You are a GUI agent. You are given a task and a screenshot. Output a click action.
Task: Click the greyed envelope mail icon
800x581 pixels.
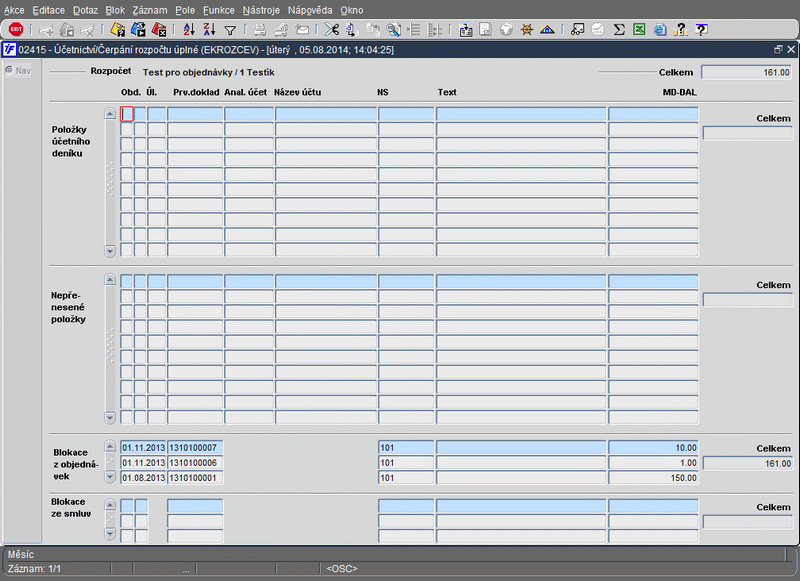[x=302, y=30]
